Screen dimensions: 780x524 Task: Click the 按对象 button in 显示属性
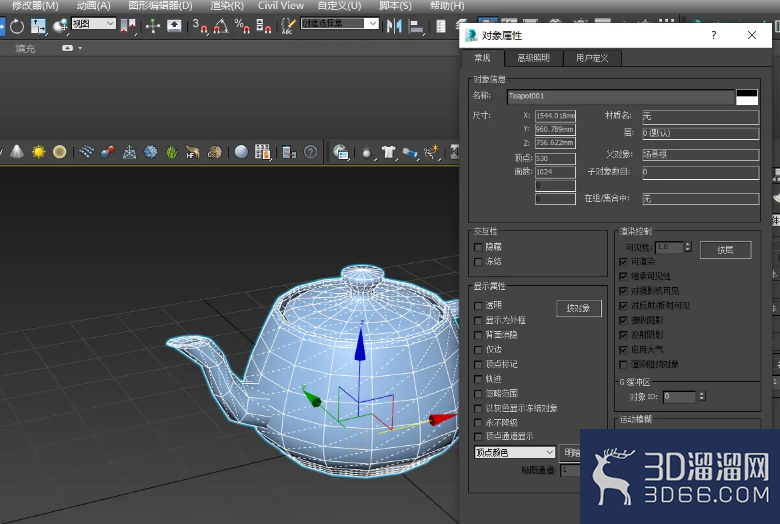579,309
